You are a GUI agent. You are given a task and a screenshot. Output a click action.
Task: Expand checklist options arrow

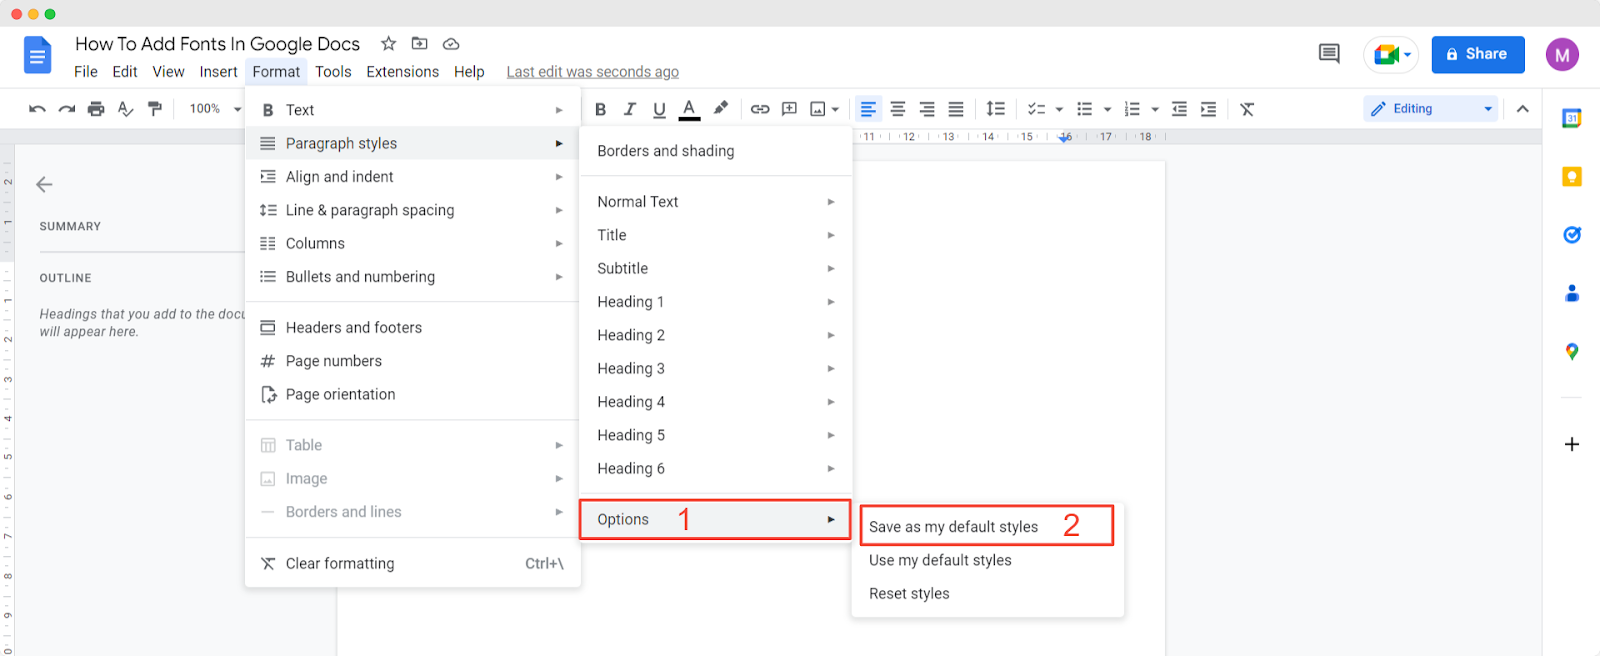click(1059, 110)
